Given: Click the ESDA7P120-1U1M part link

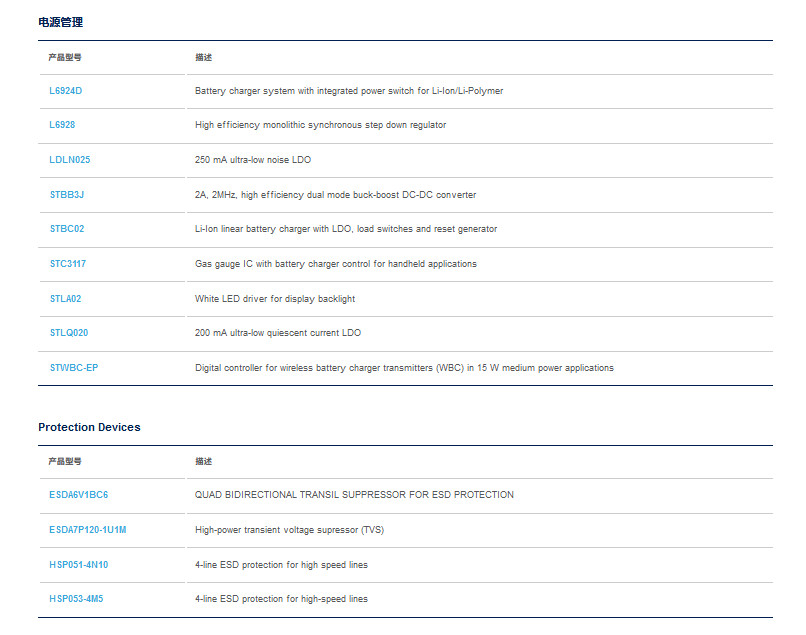Looking at the screenshot, I should [88, 530].
